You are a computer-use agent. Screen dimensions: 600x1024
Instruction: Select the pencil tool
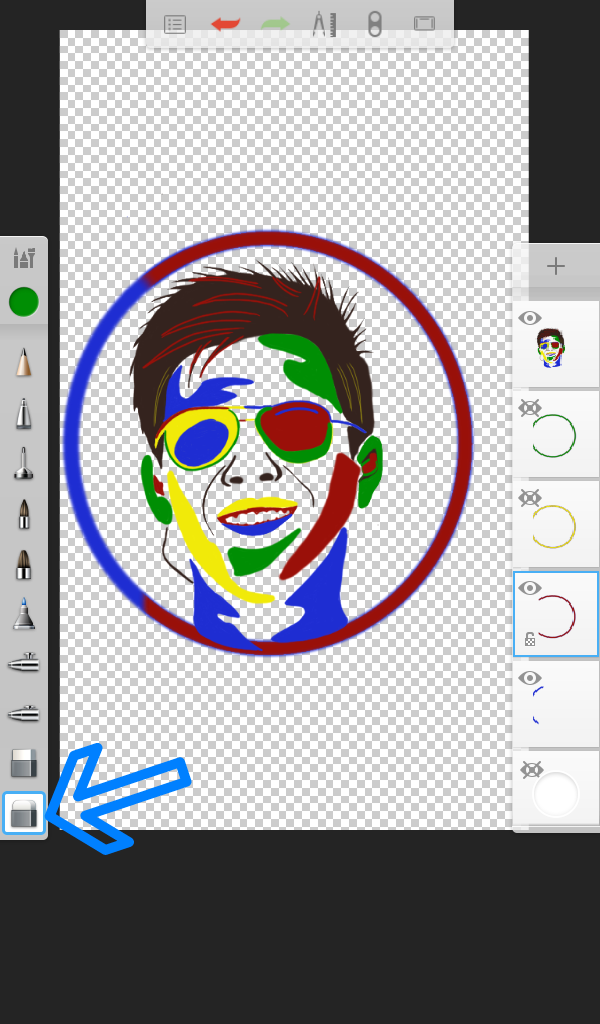(24, 362)
